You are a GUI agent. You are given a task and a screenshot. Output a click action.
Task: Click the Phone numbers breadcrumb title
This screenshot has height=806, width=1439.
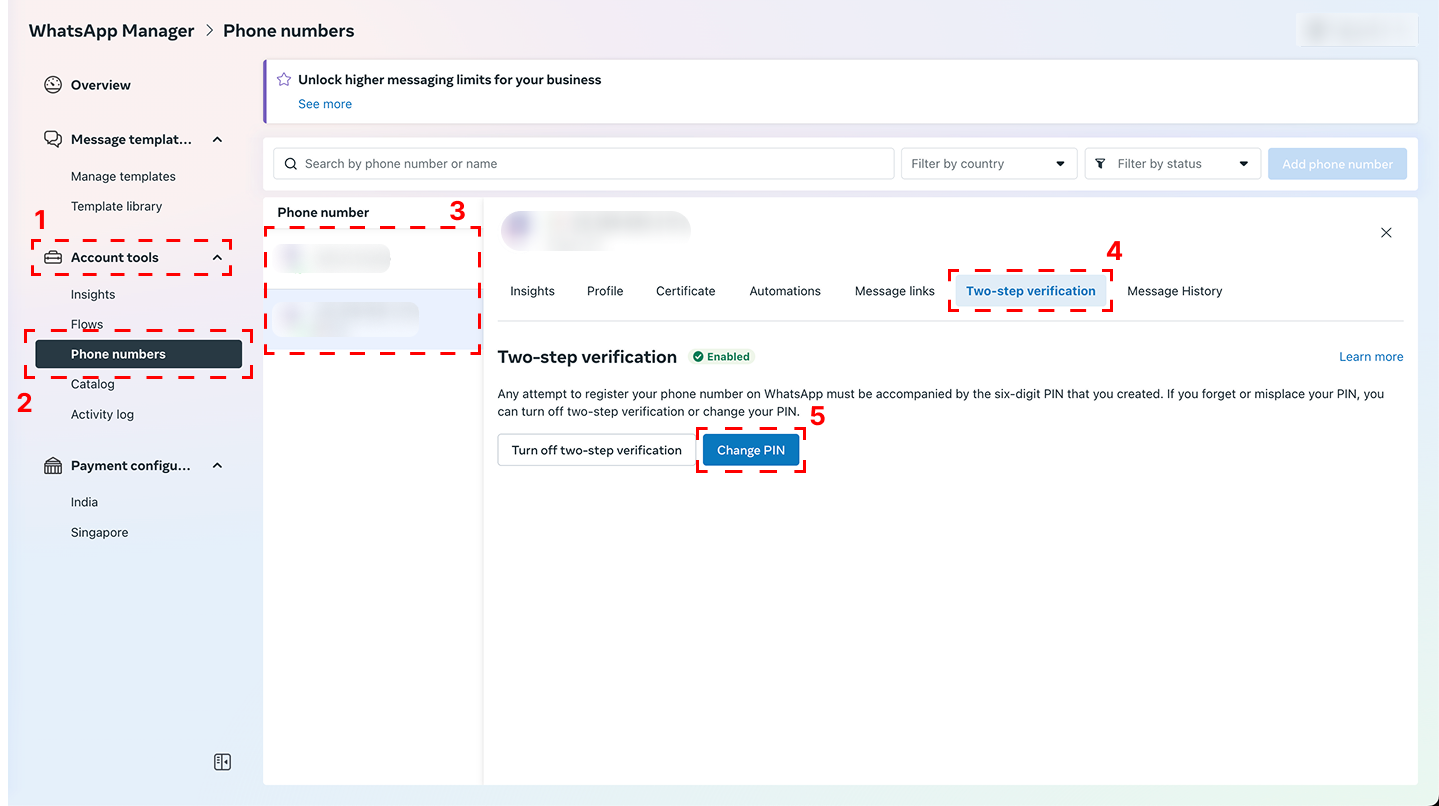click(x=289, y=31)
